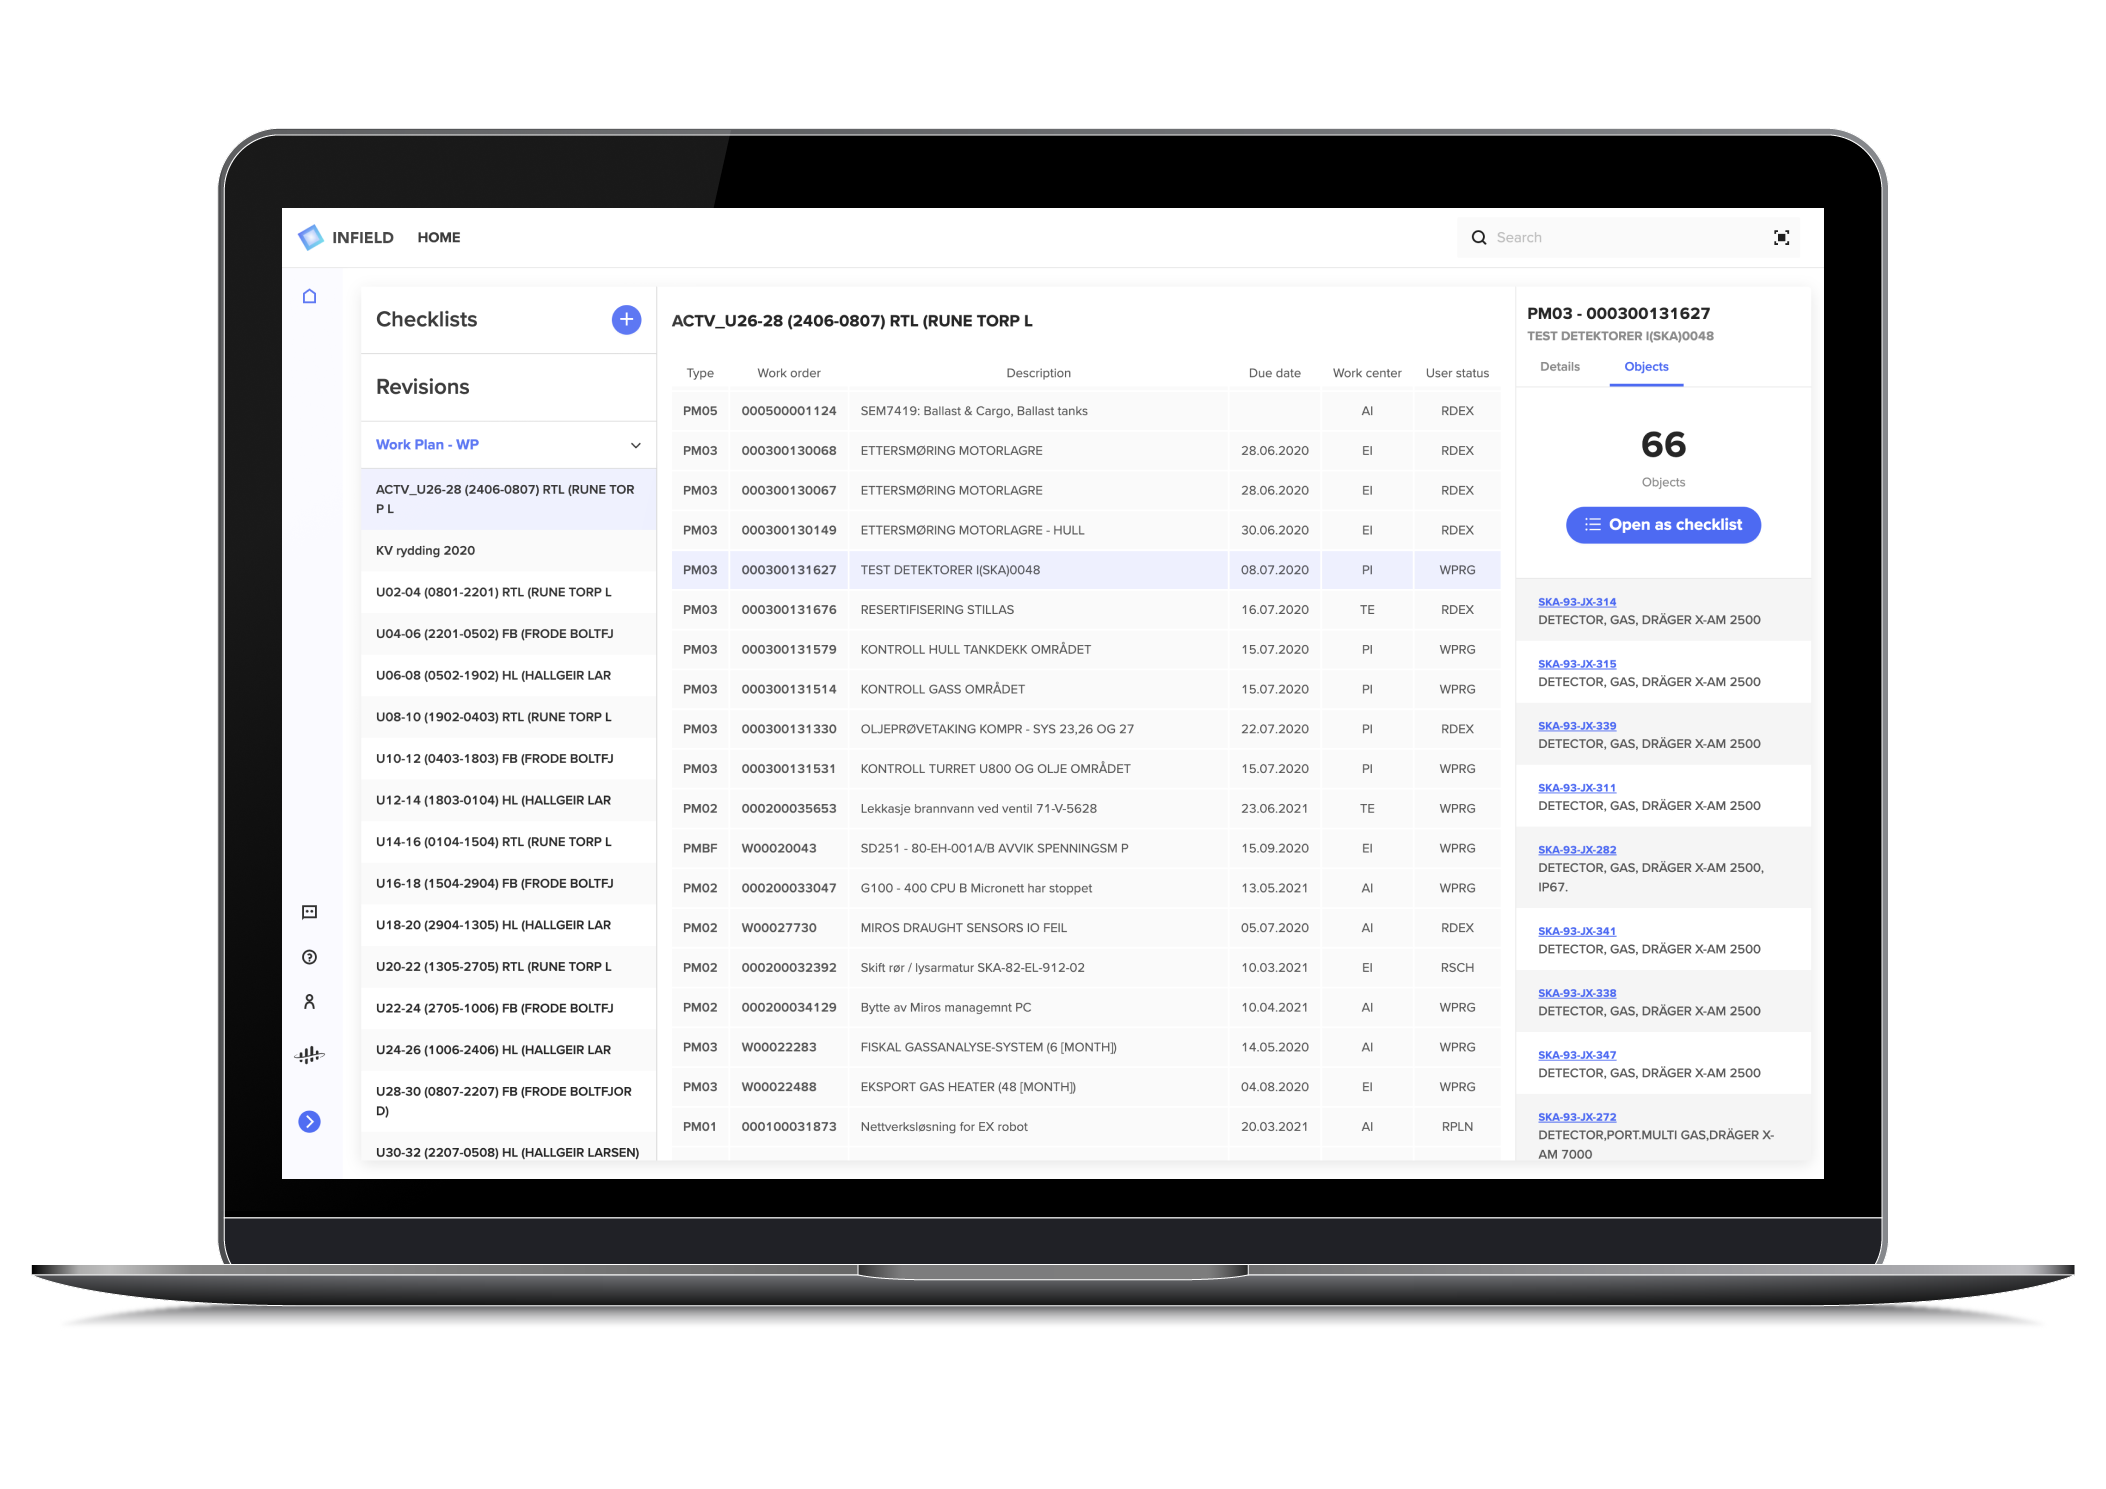Select revision U20-22 (1305-2705) RTL
The image size is (2106, 1489).
coord(508,967)
